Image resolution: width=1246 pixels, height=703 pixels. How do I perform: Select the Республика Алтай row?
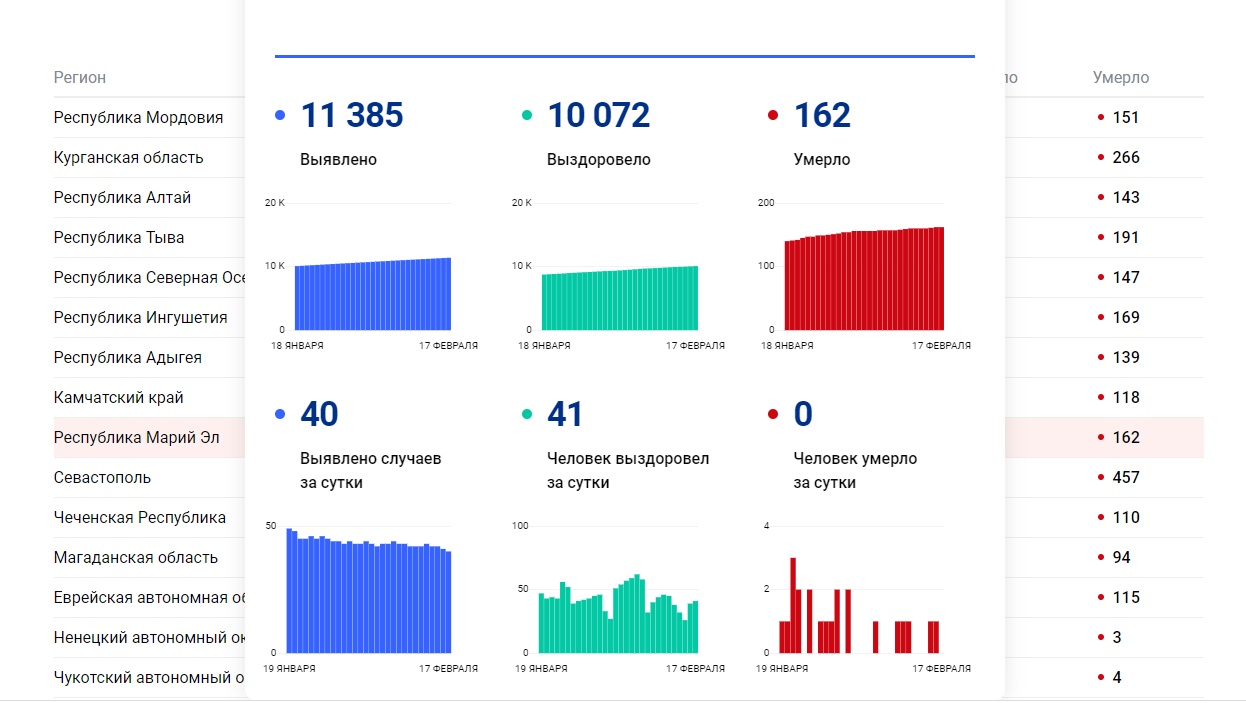click(122, 197)
